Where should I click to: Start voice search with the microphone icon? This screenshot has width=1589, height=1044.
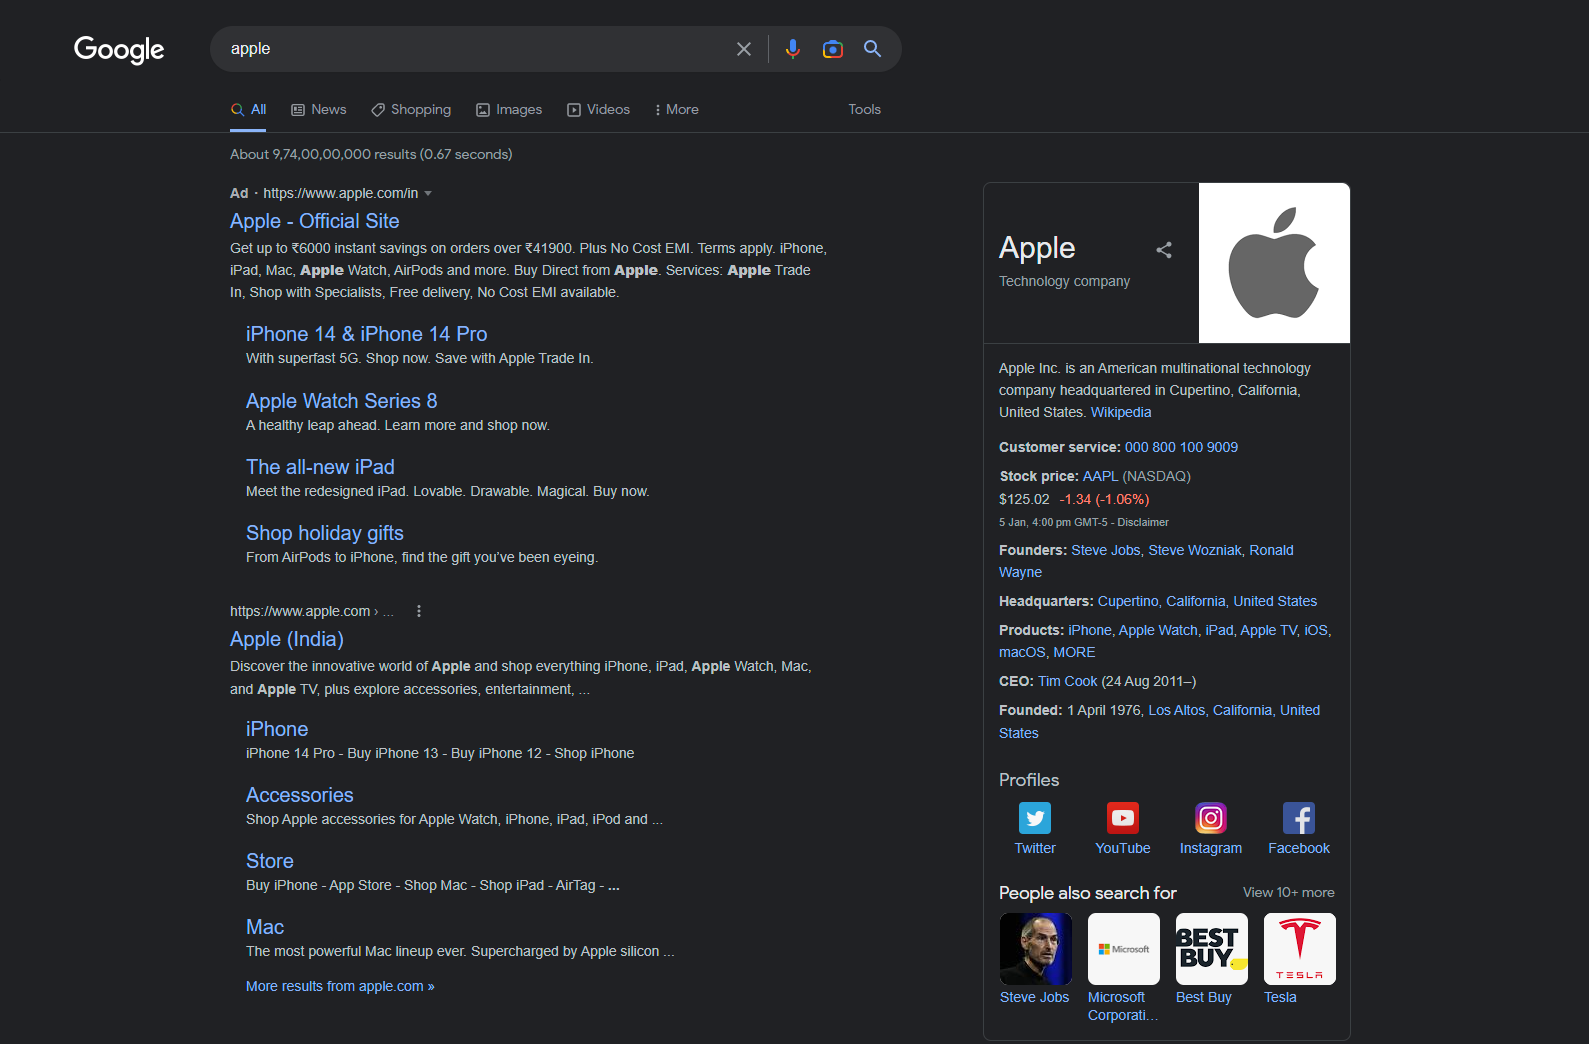coord(793,49)
